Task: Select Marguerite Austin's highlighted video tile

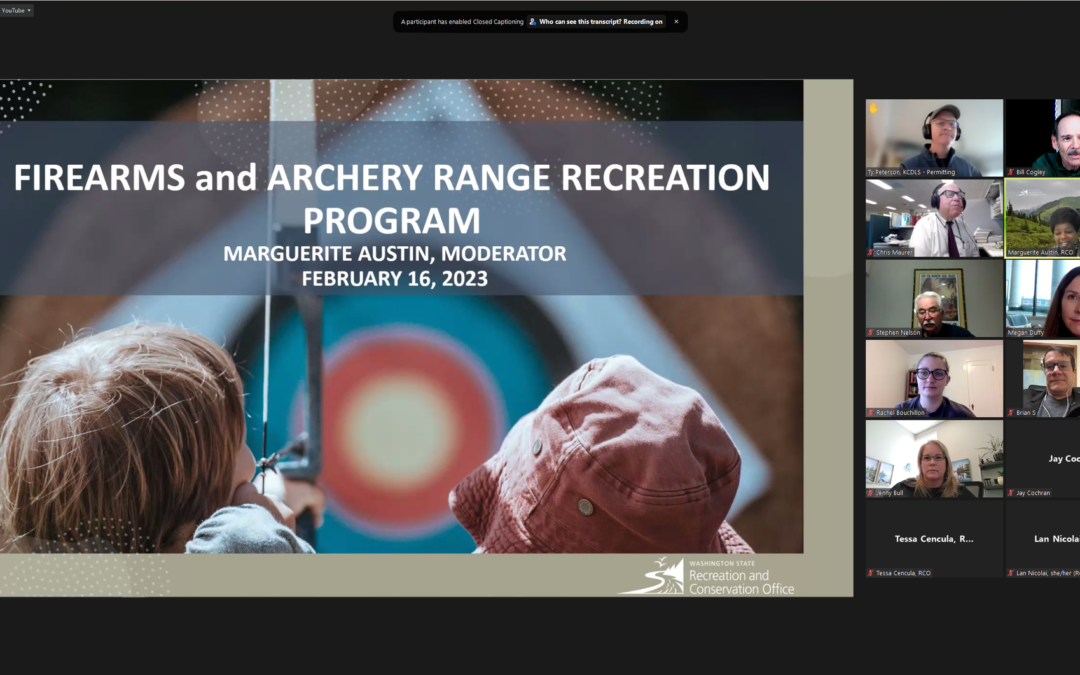Action: [1043, 218]
